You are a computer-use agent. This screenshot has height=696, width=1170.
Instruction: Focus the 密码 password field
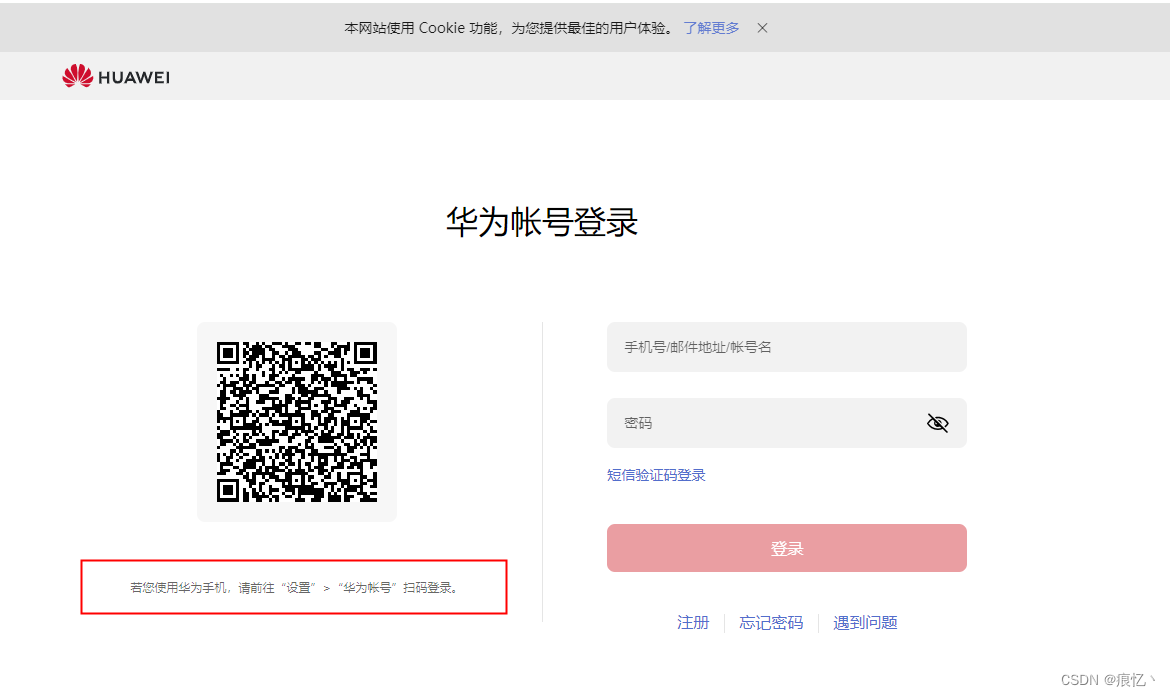pos(786,423)
